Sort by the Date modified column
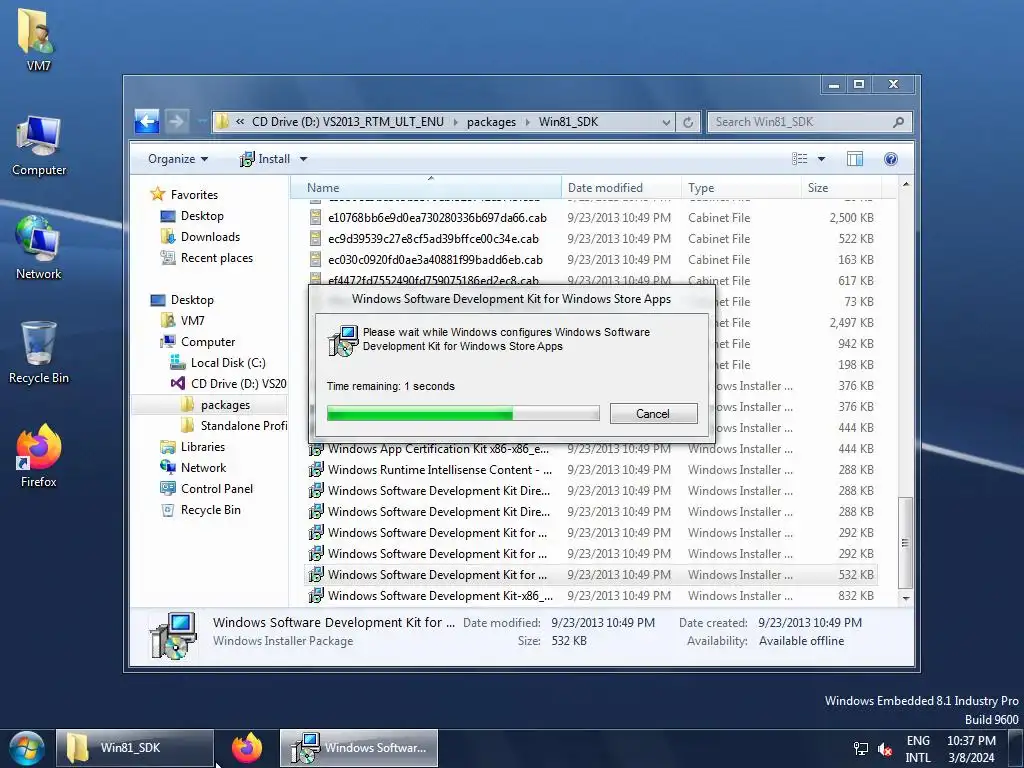Image resolution: width=1024 pixels, height=768 pixels. tap(621, 187)
